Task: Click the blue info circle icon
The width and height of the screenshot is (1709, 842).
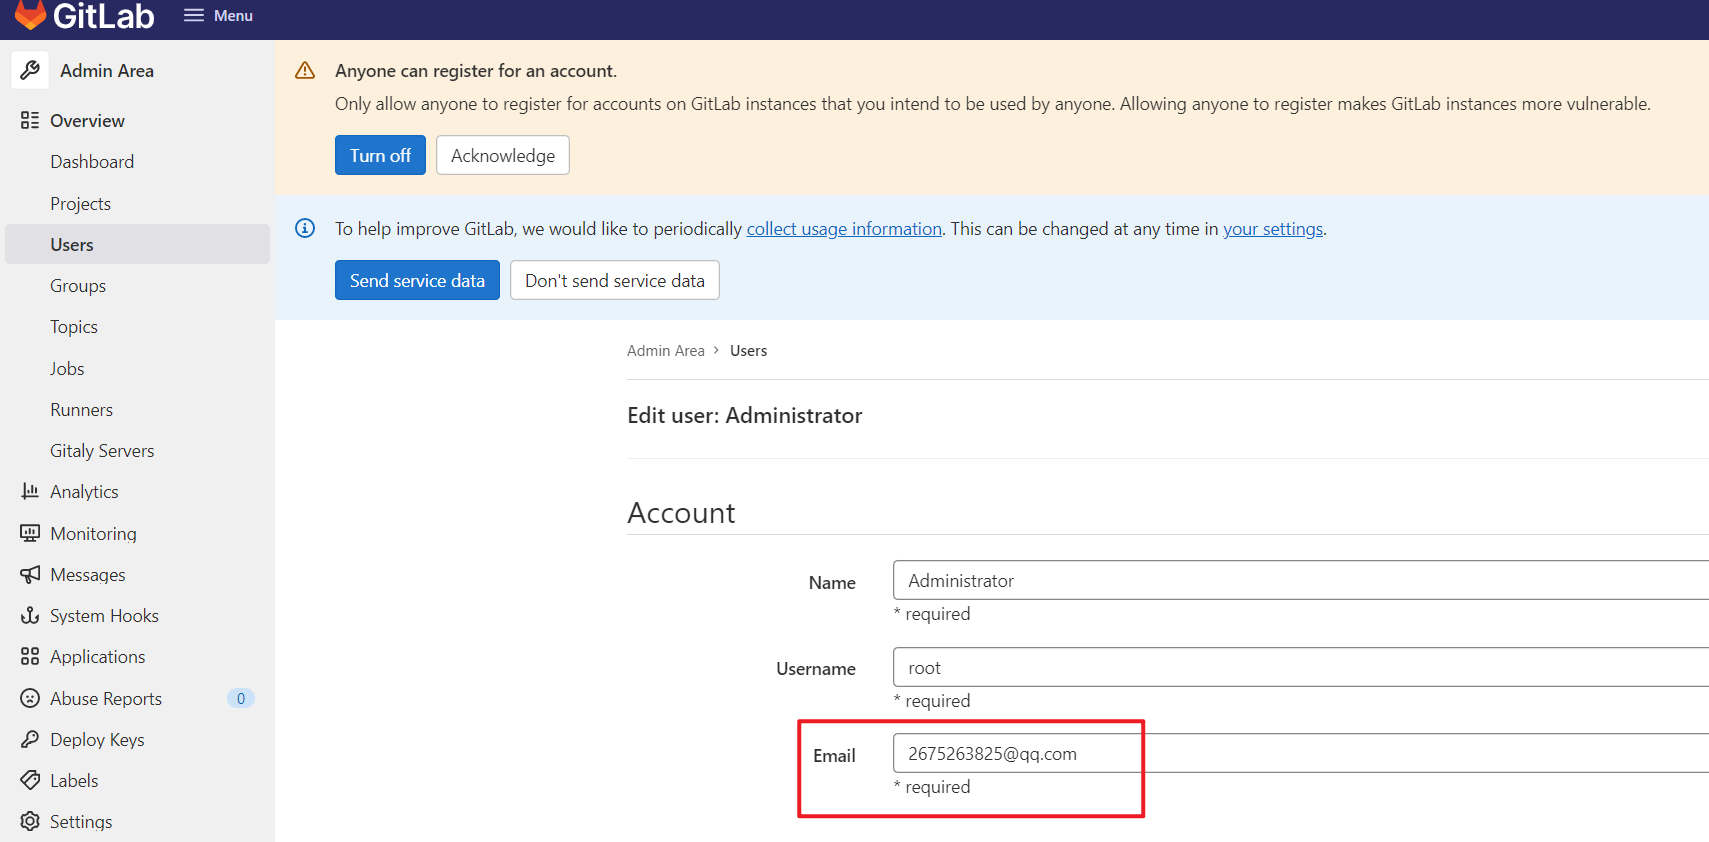Action: [305, 228]
